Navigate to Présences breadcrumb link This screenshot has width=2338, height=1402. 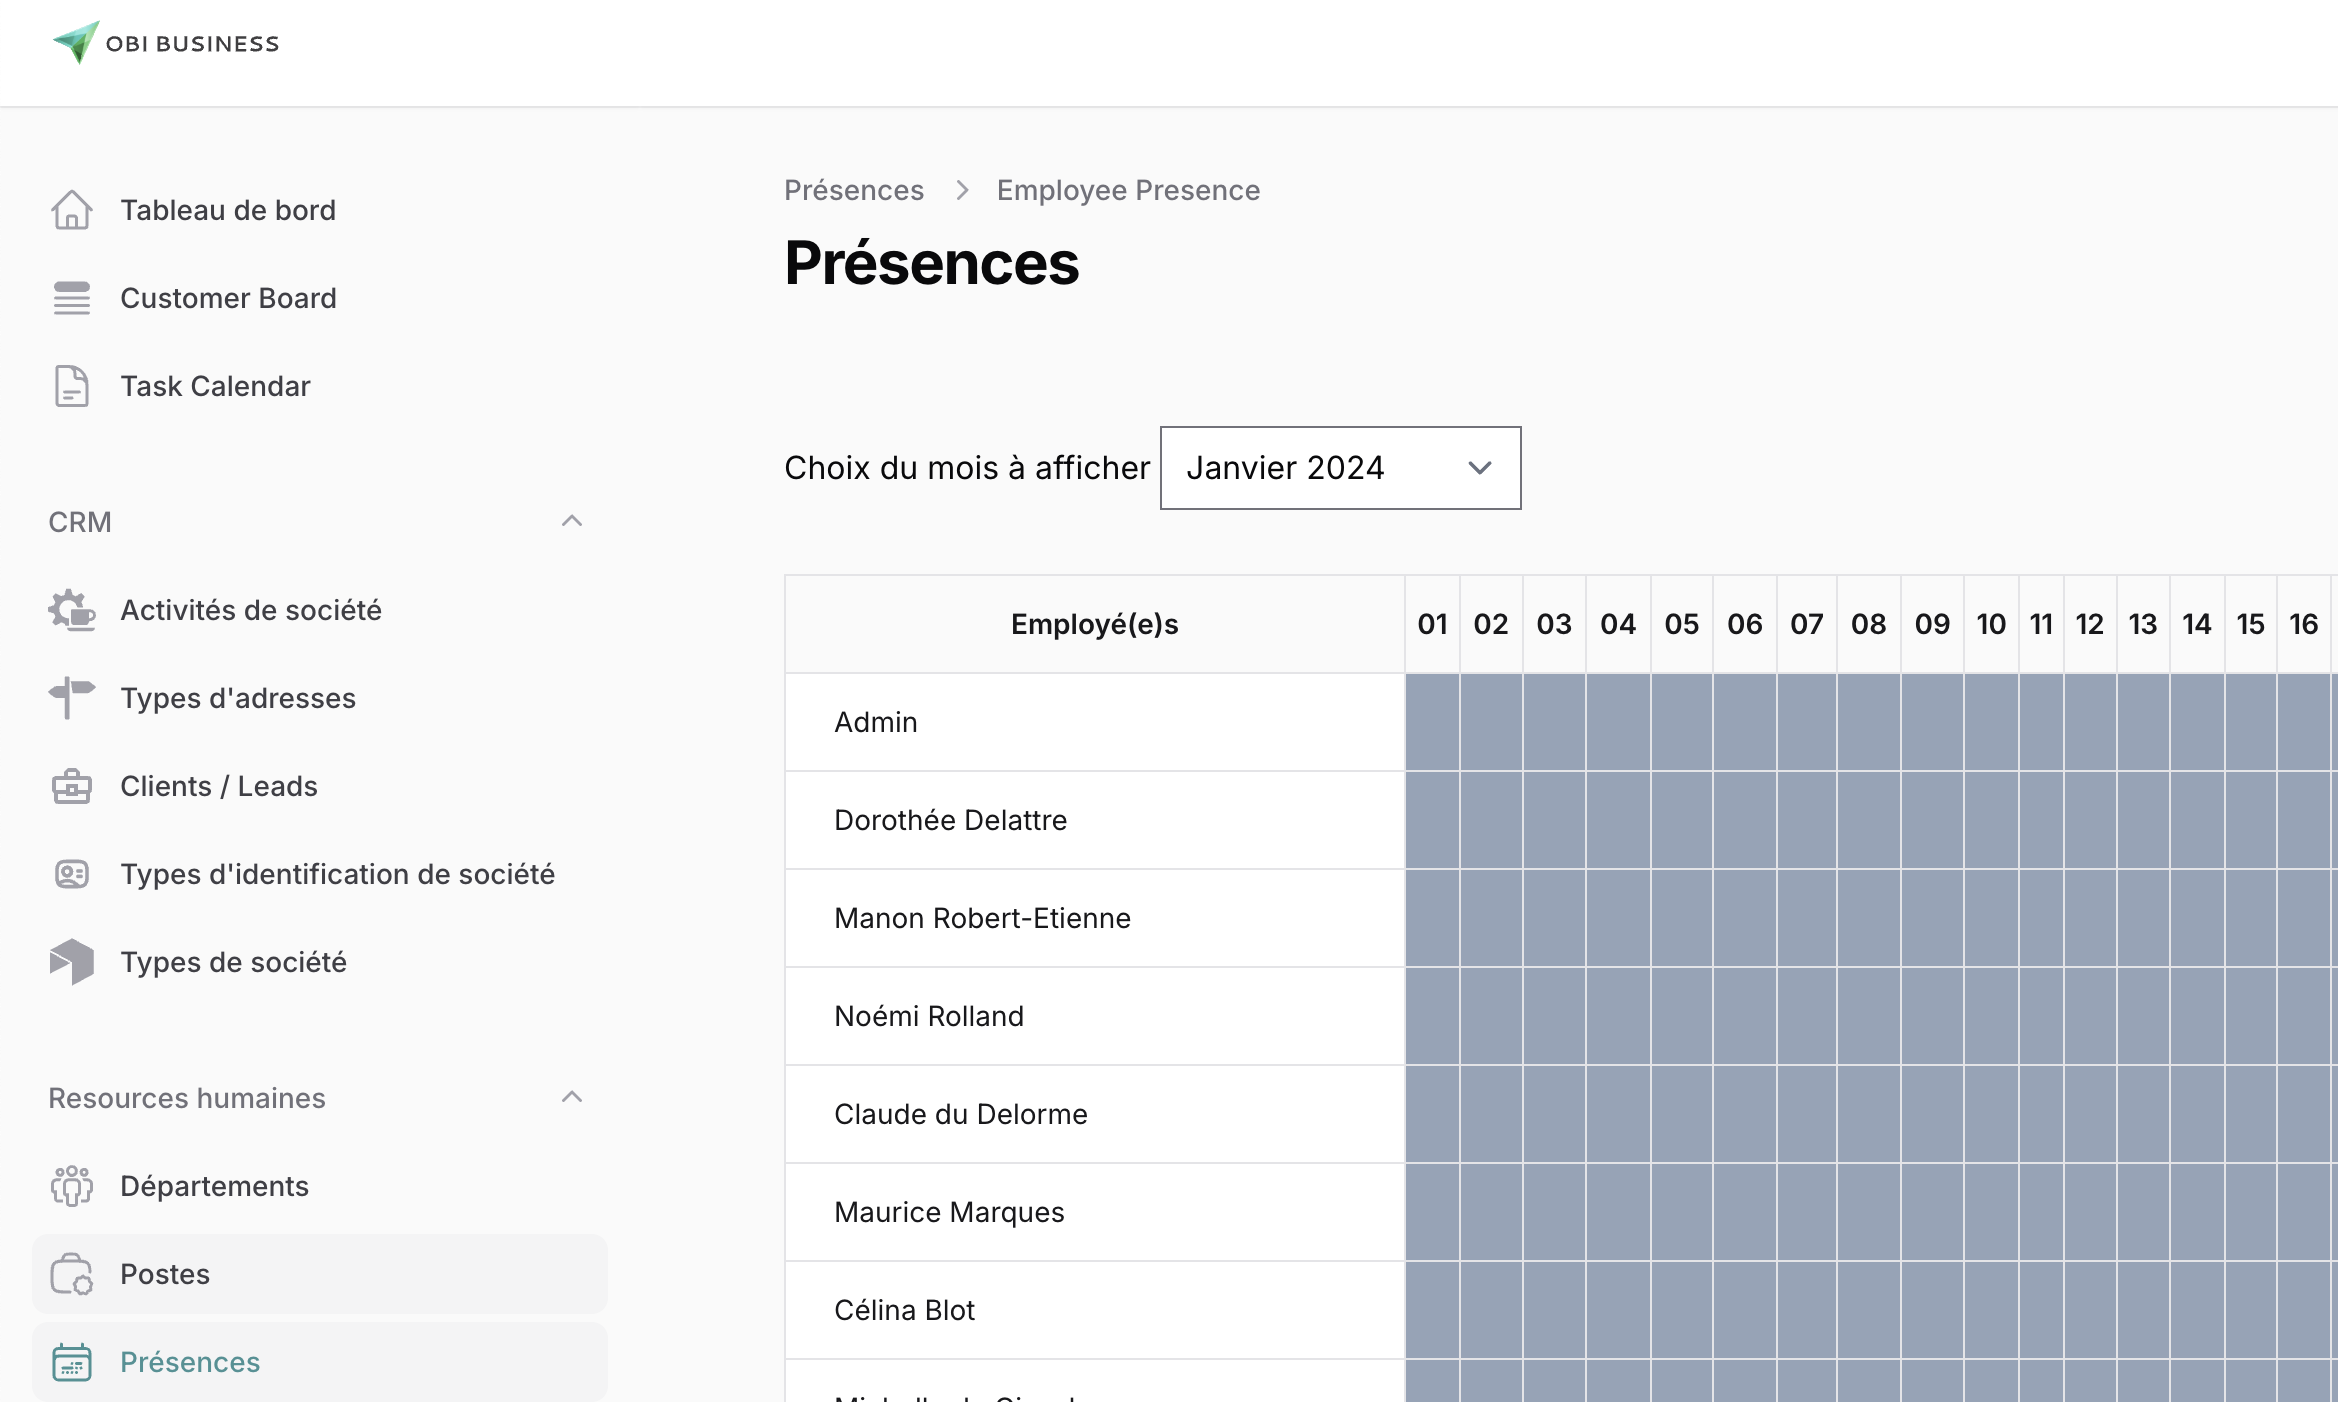tap(854, 190)
